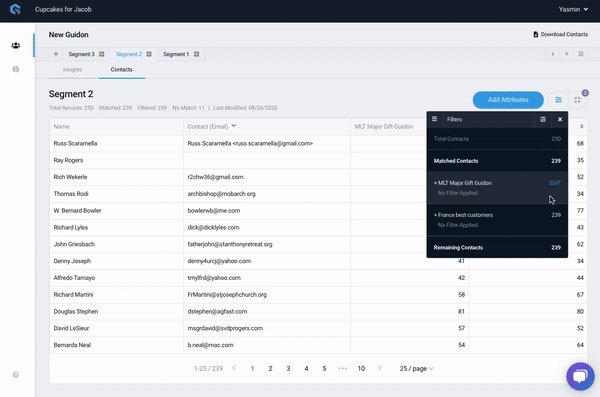Image resolution: width=600 pixels, height=397 pixels.
Task: Click Download Contacts link
Action: point(561,34)
